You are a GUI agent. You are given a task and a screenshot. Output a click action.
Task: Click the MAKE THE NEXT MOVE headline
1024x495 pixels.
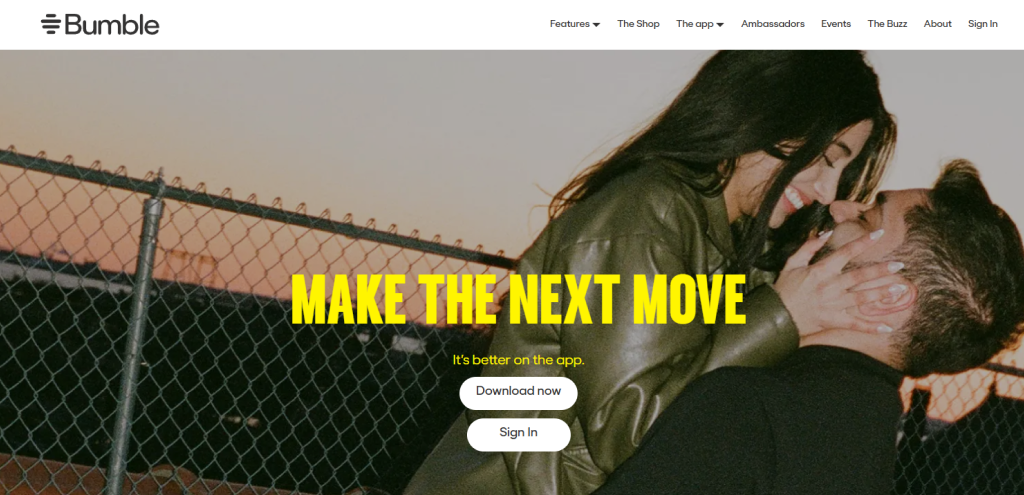pyautogui.click(x=519, y=300)
